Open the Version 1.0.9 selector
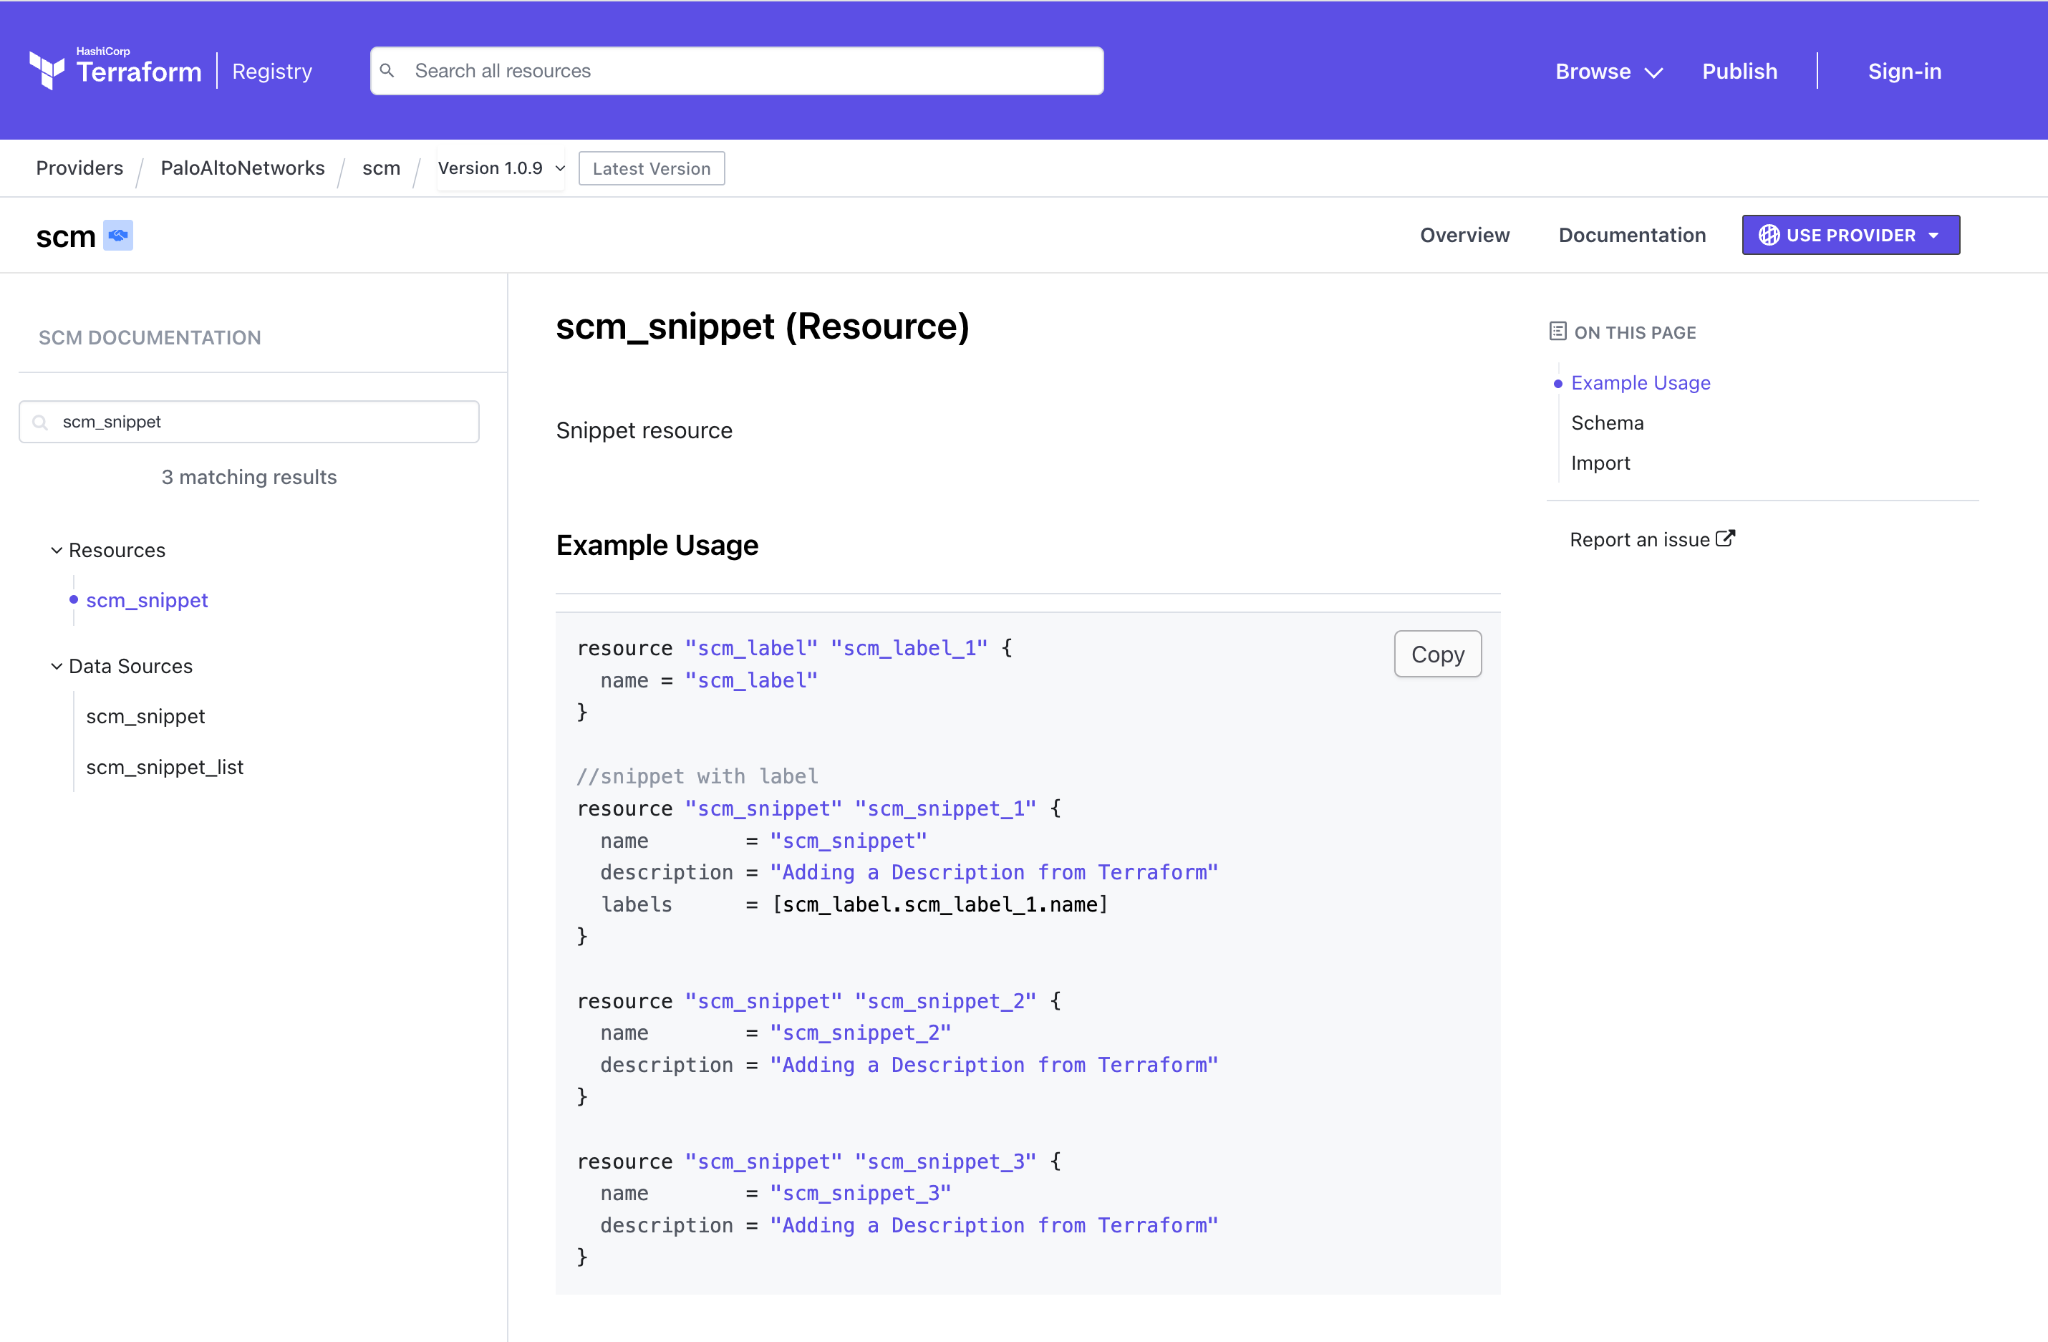Viewport: 2048px width, 1342px height. click(502, 168)
